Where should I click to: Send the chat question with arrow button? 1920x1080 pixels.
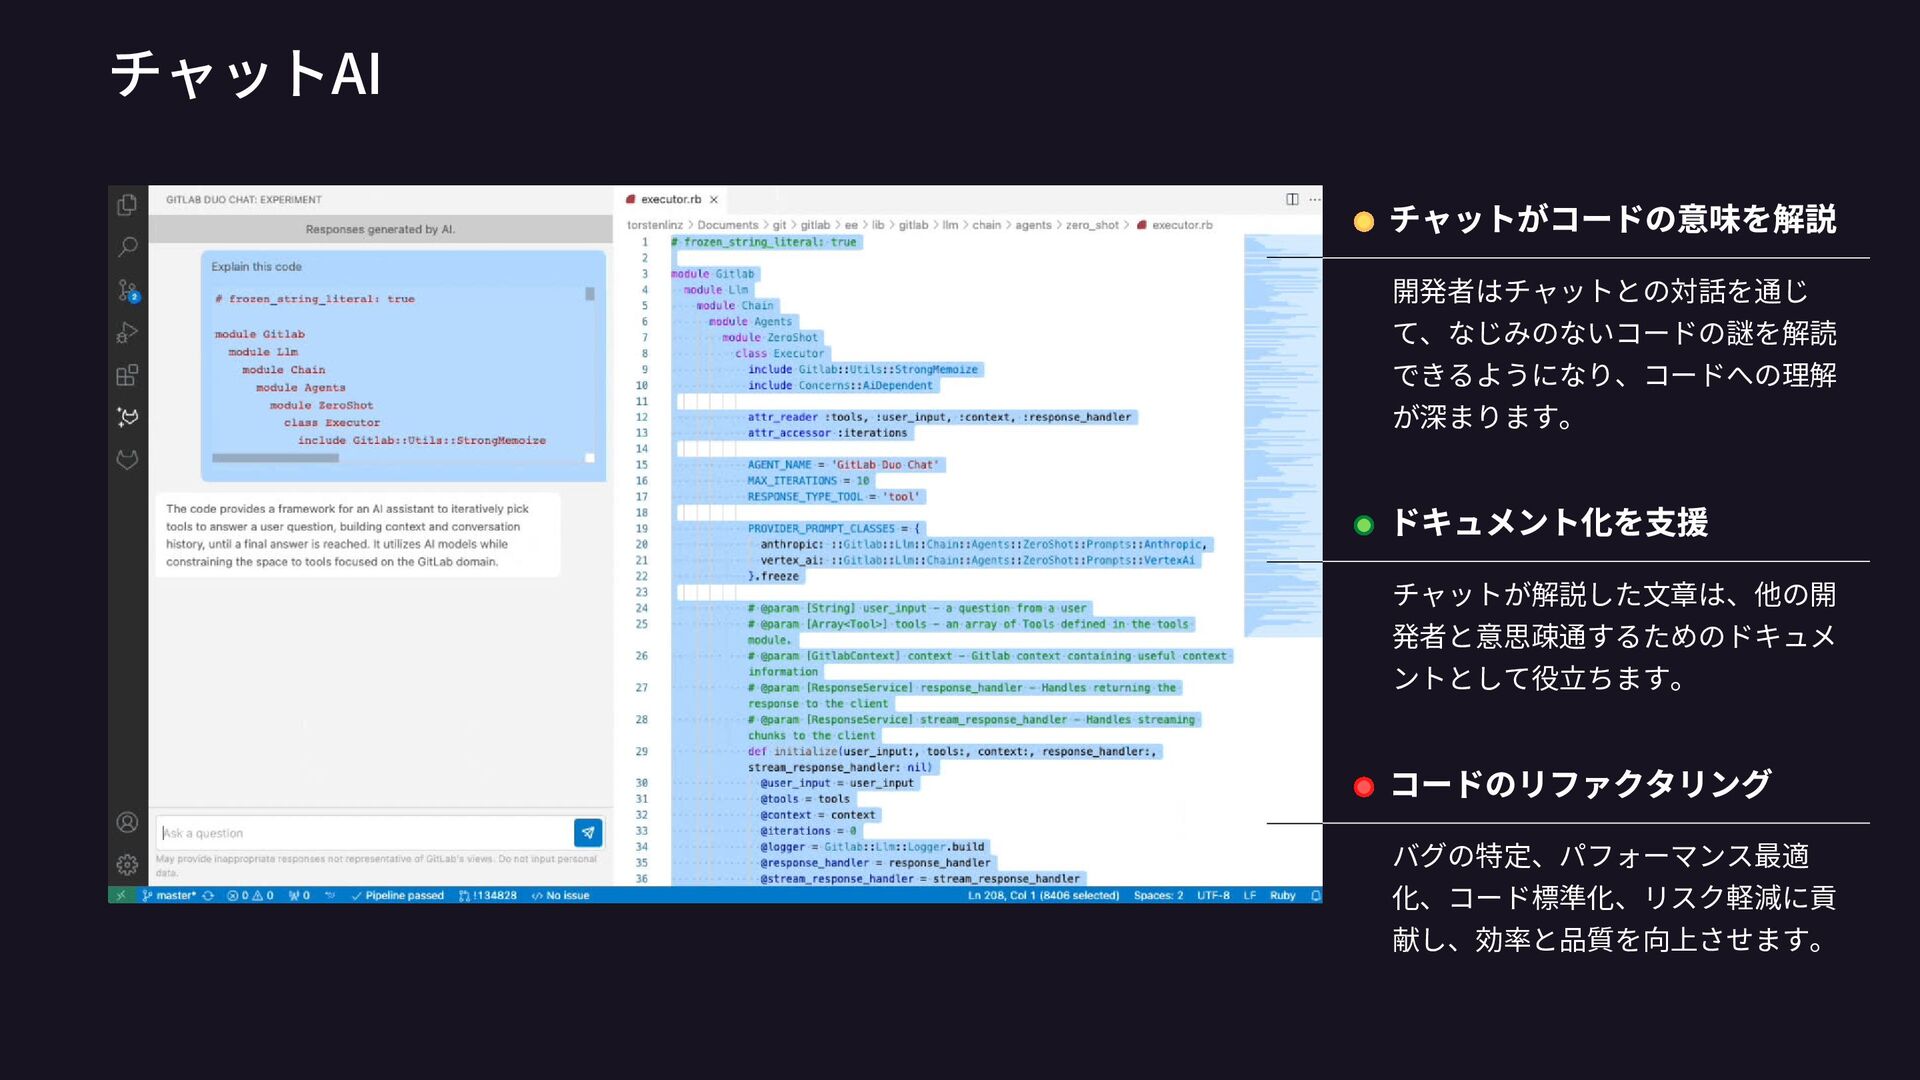click(588, 832)
